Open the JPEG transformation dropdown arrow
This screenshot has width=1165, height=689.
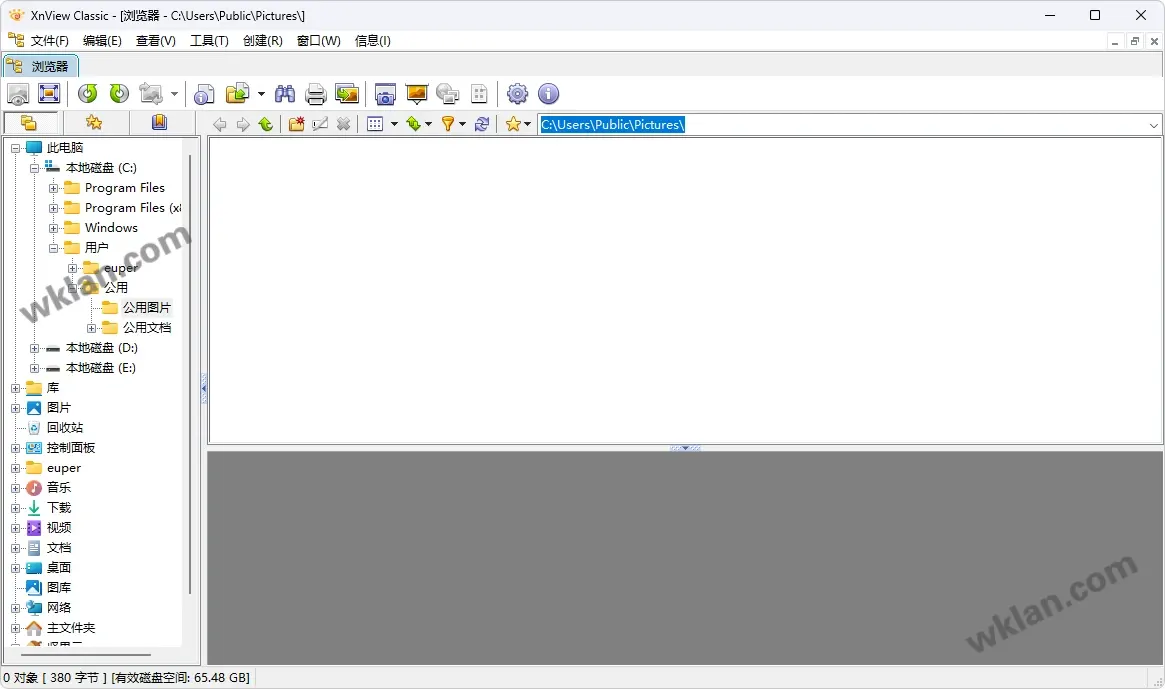pyautogui.click(x=175, y=94)
